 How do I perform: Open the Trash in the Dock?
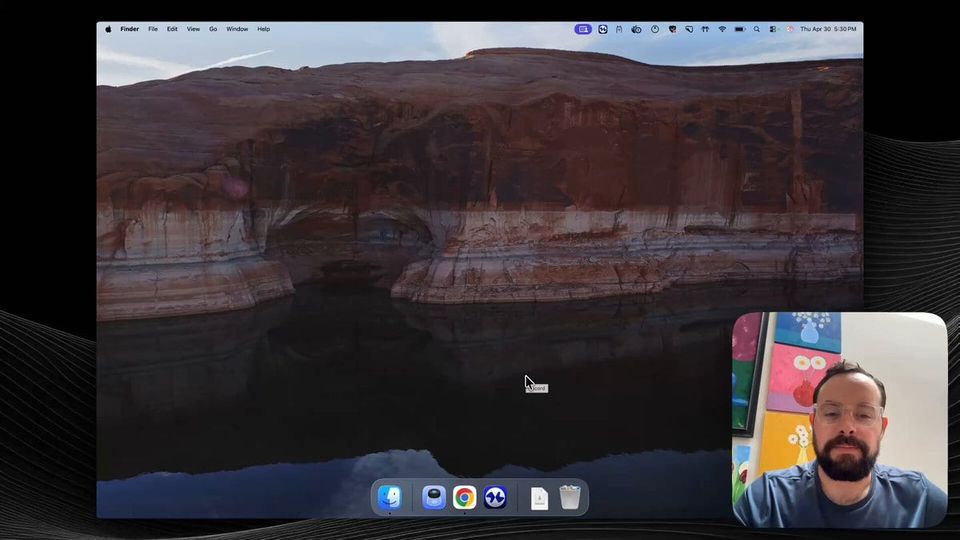(x=569, y=497)
